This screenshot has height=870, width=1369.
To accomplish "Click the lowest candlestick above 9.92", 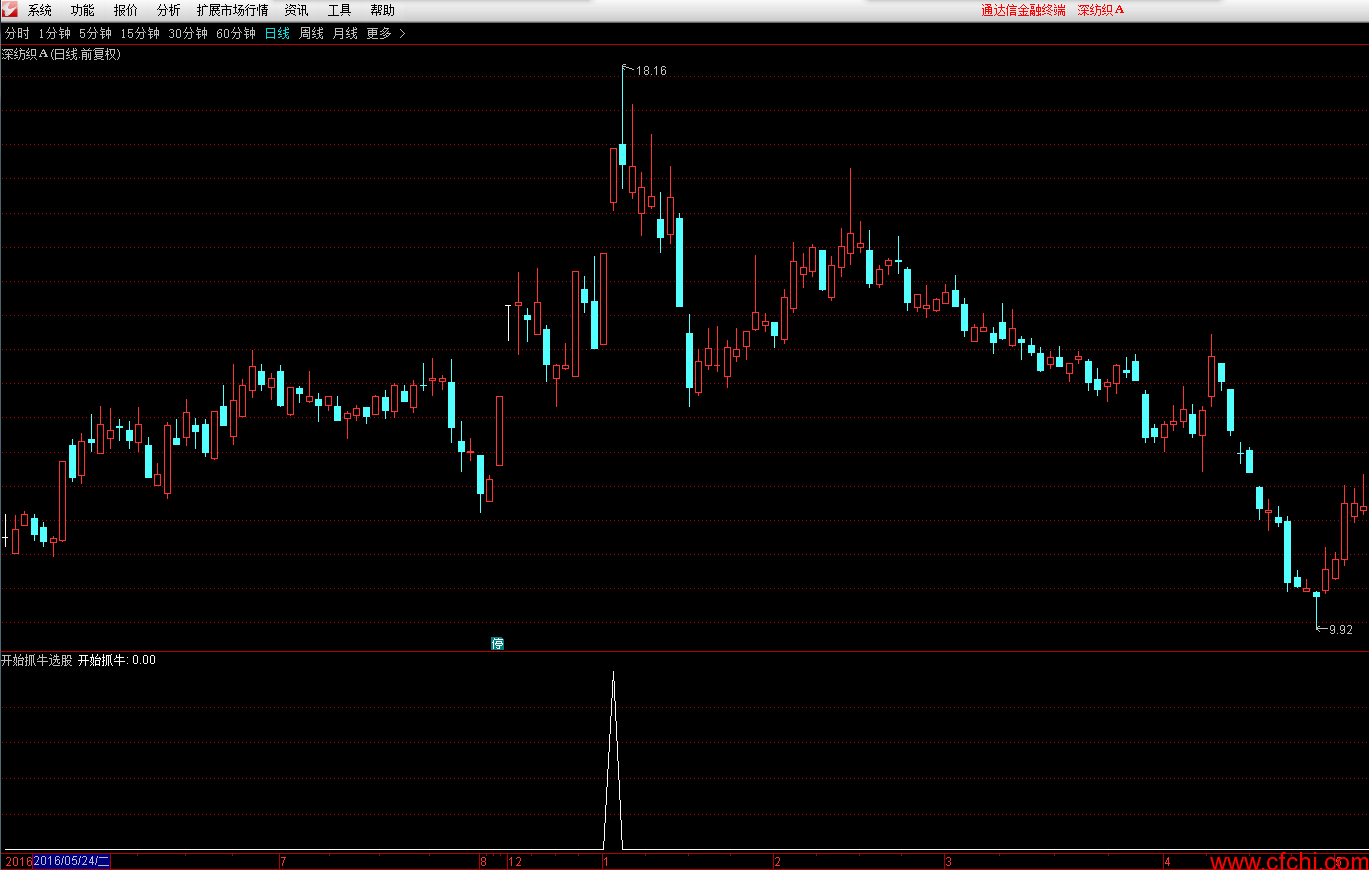I will [x=1316, y=594].
